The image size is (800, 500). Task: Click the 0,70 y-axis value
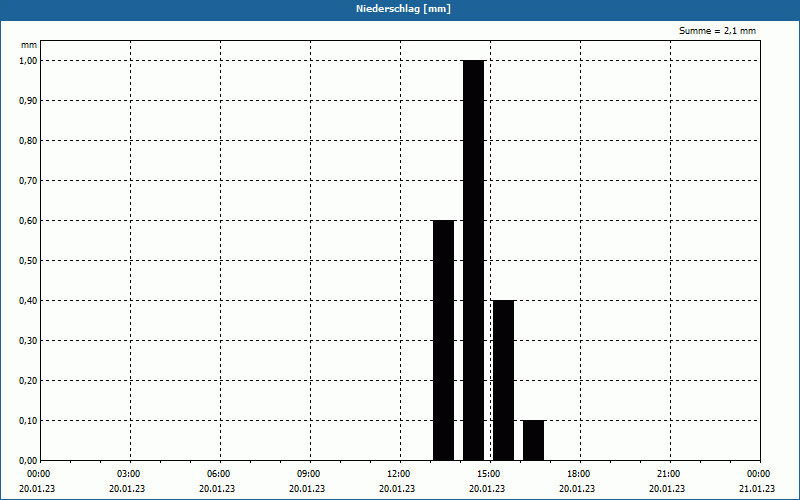[28, 181]
